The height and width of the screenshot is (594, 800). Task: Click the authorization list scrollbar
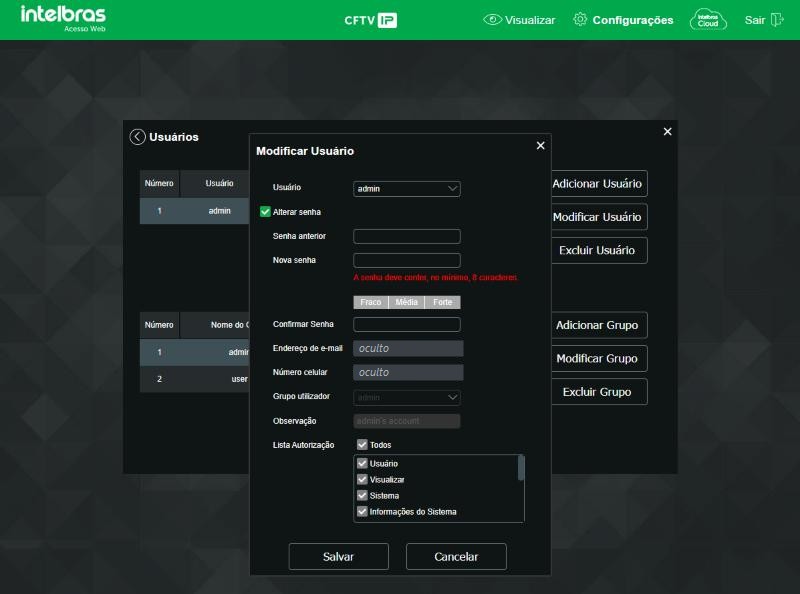521,468
